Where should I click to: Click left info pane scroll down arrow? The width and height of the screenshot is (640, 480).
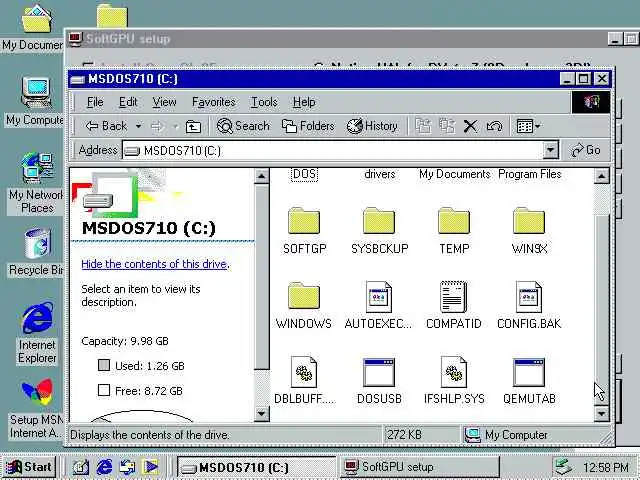click(261, 413)
